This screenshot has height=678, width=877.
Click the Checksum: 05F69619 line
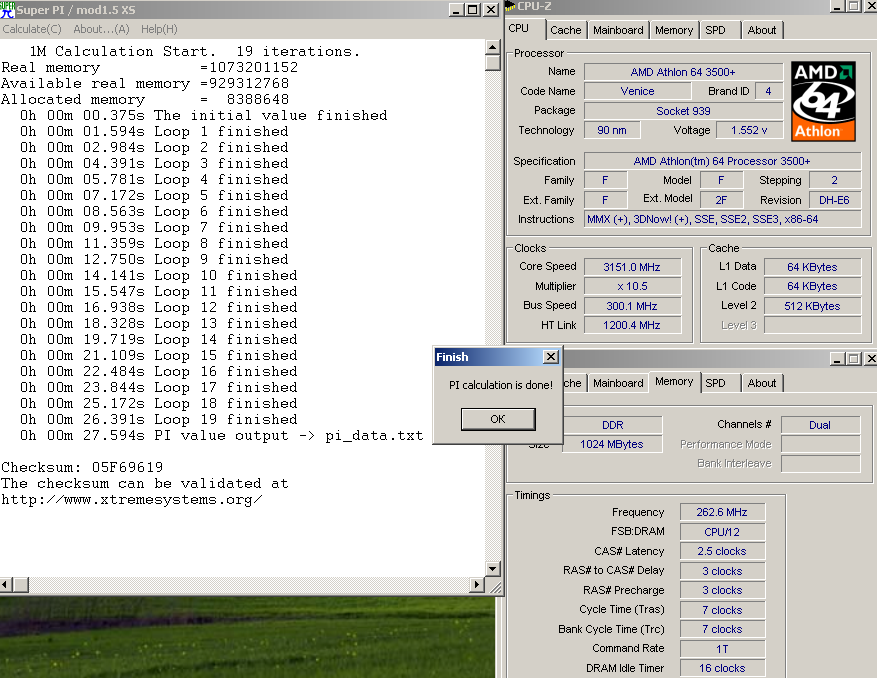click(x=82, y=467)
